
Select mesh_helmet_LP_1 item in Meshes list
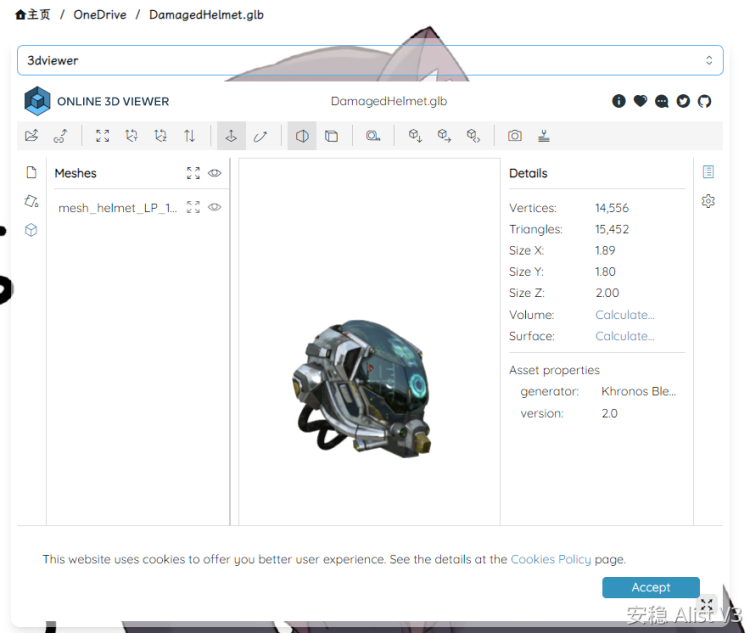point(117,208)
